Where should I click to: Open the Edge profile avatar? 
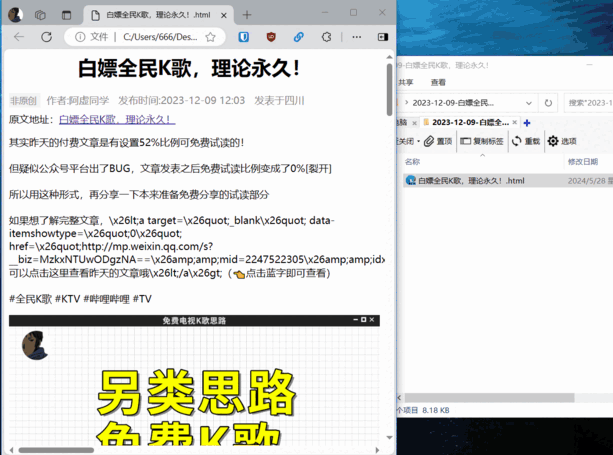(x=16, y=15)
